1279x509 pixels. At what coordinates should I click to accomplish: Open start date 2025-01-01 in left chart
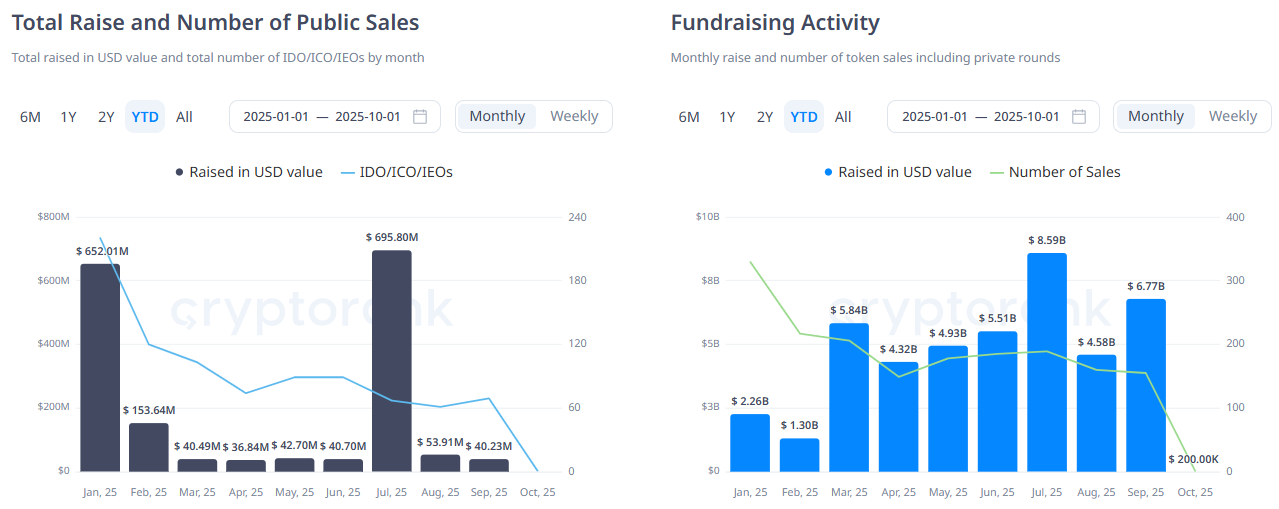pos(276,117)
